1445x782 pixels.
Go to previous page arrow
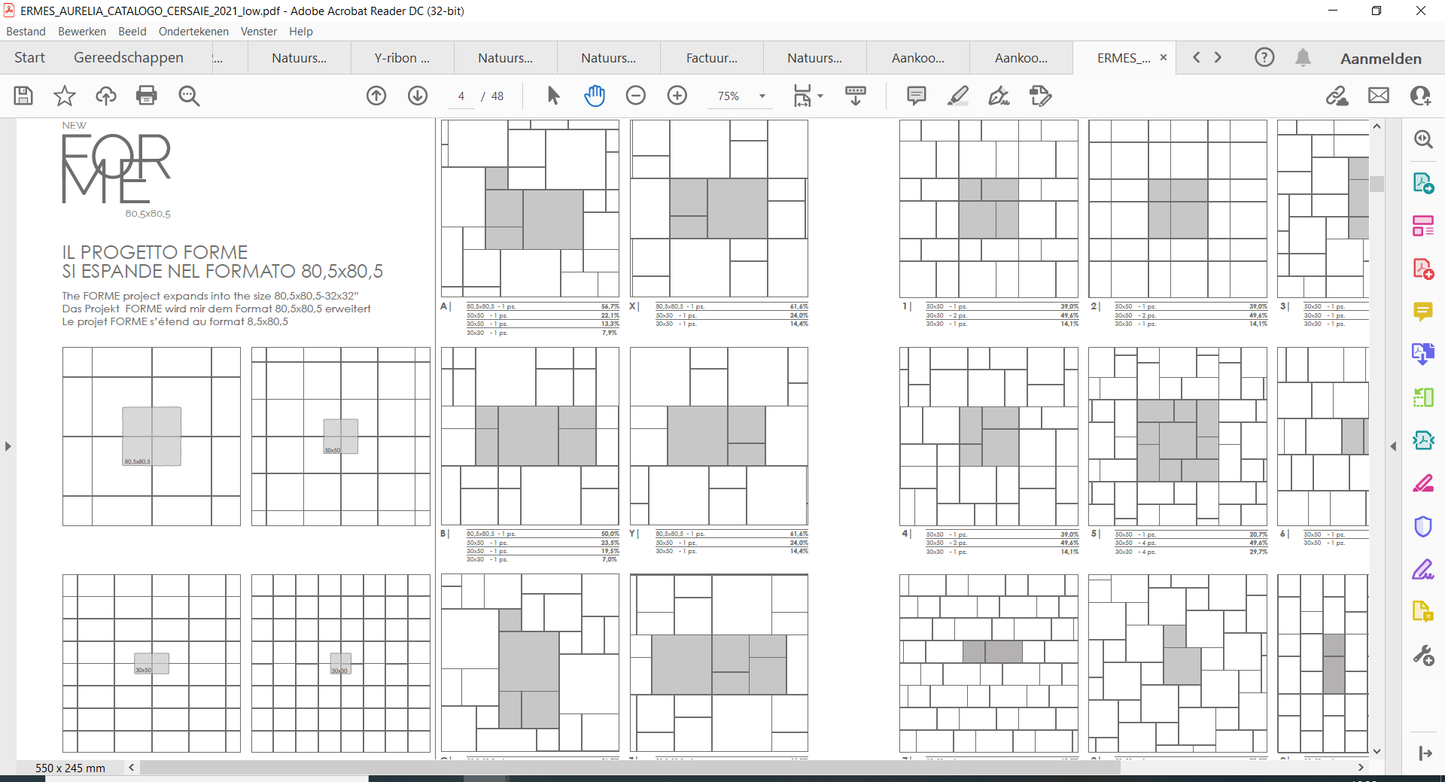(x=376, y=96)
